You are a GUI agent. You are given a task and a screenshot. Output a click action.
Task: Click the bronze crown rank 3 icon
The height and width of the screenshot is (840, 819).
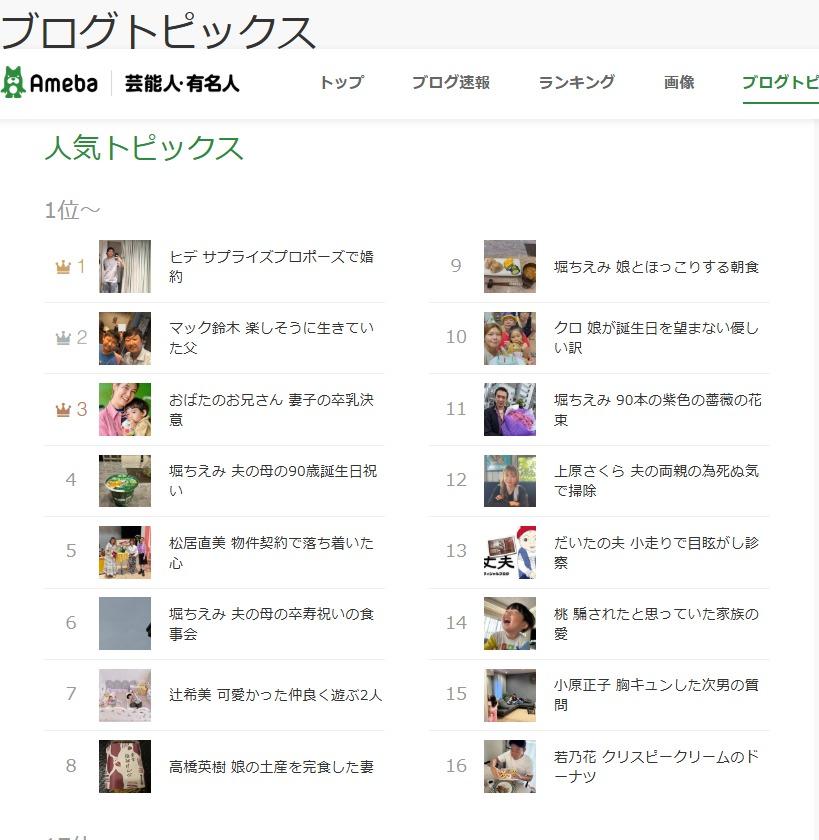[63, 409]
